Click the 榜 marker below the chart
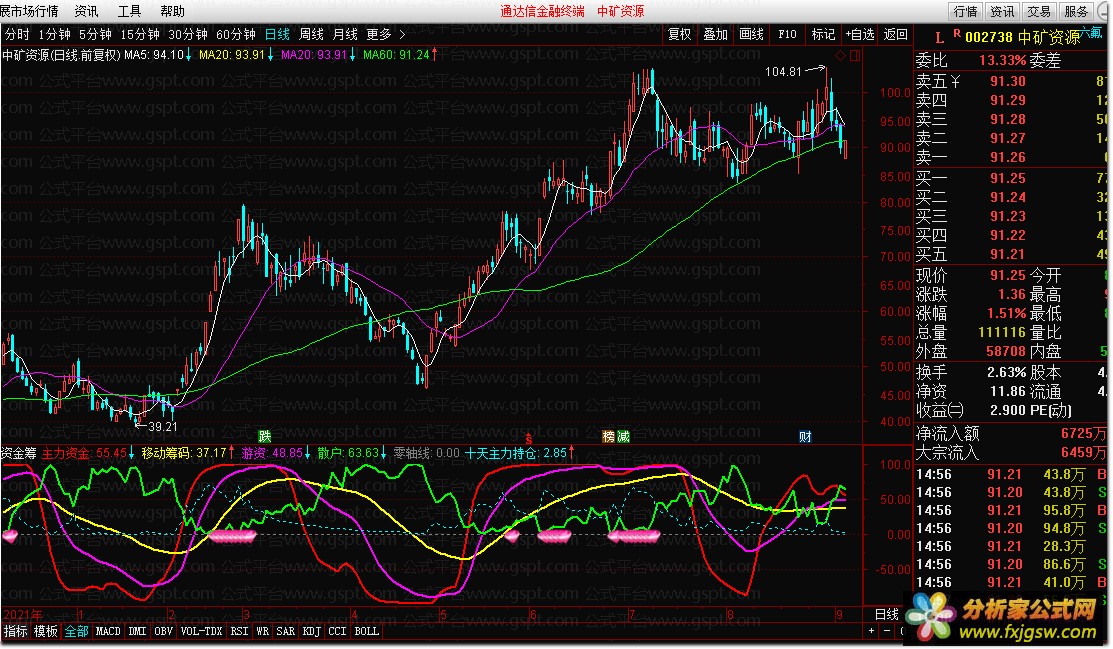The width and height of the screenshot is (1113, 649). [x=609, y=436]
